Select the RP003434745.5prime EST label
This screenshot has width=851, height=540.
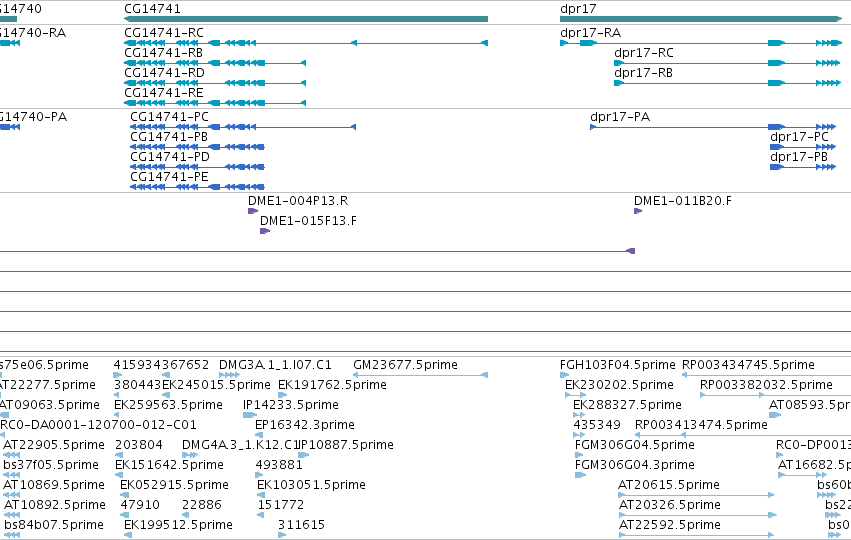click(x=748, y=365)
